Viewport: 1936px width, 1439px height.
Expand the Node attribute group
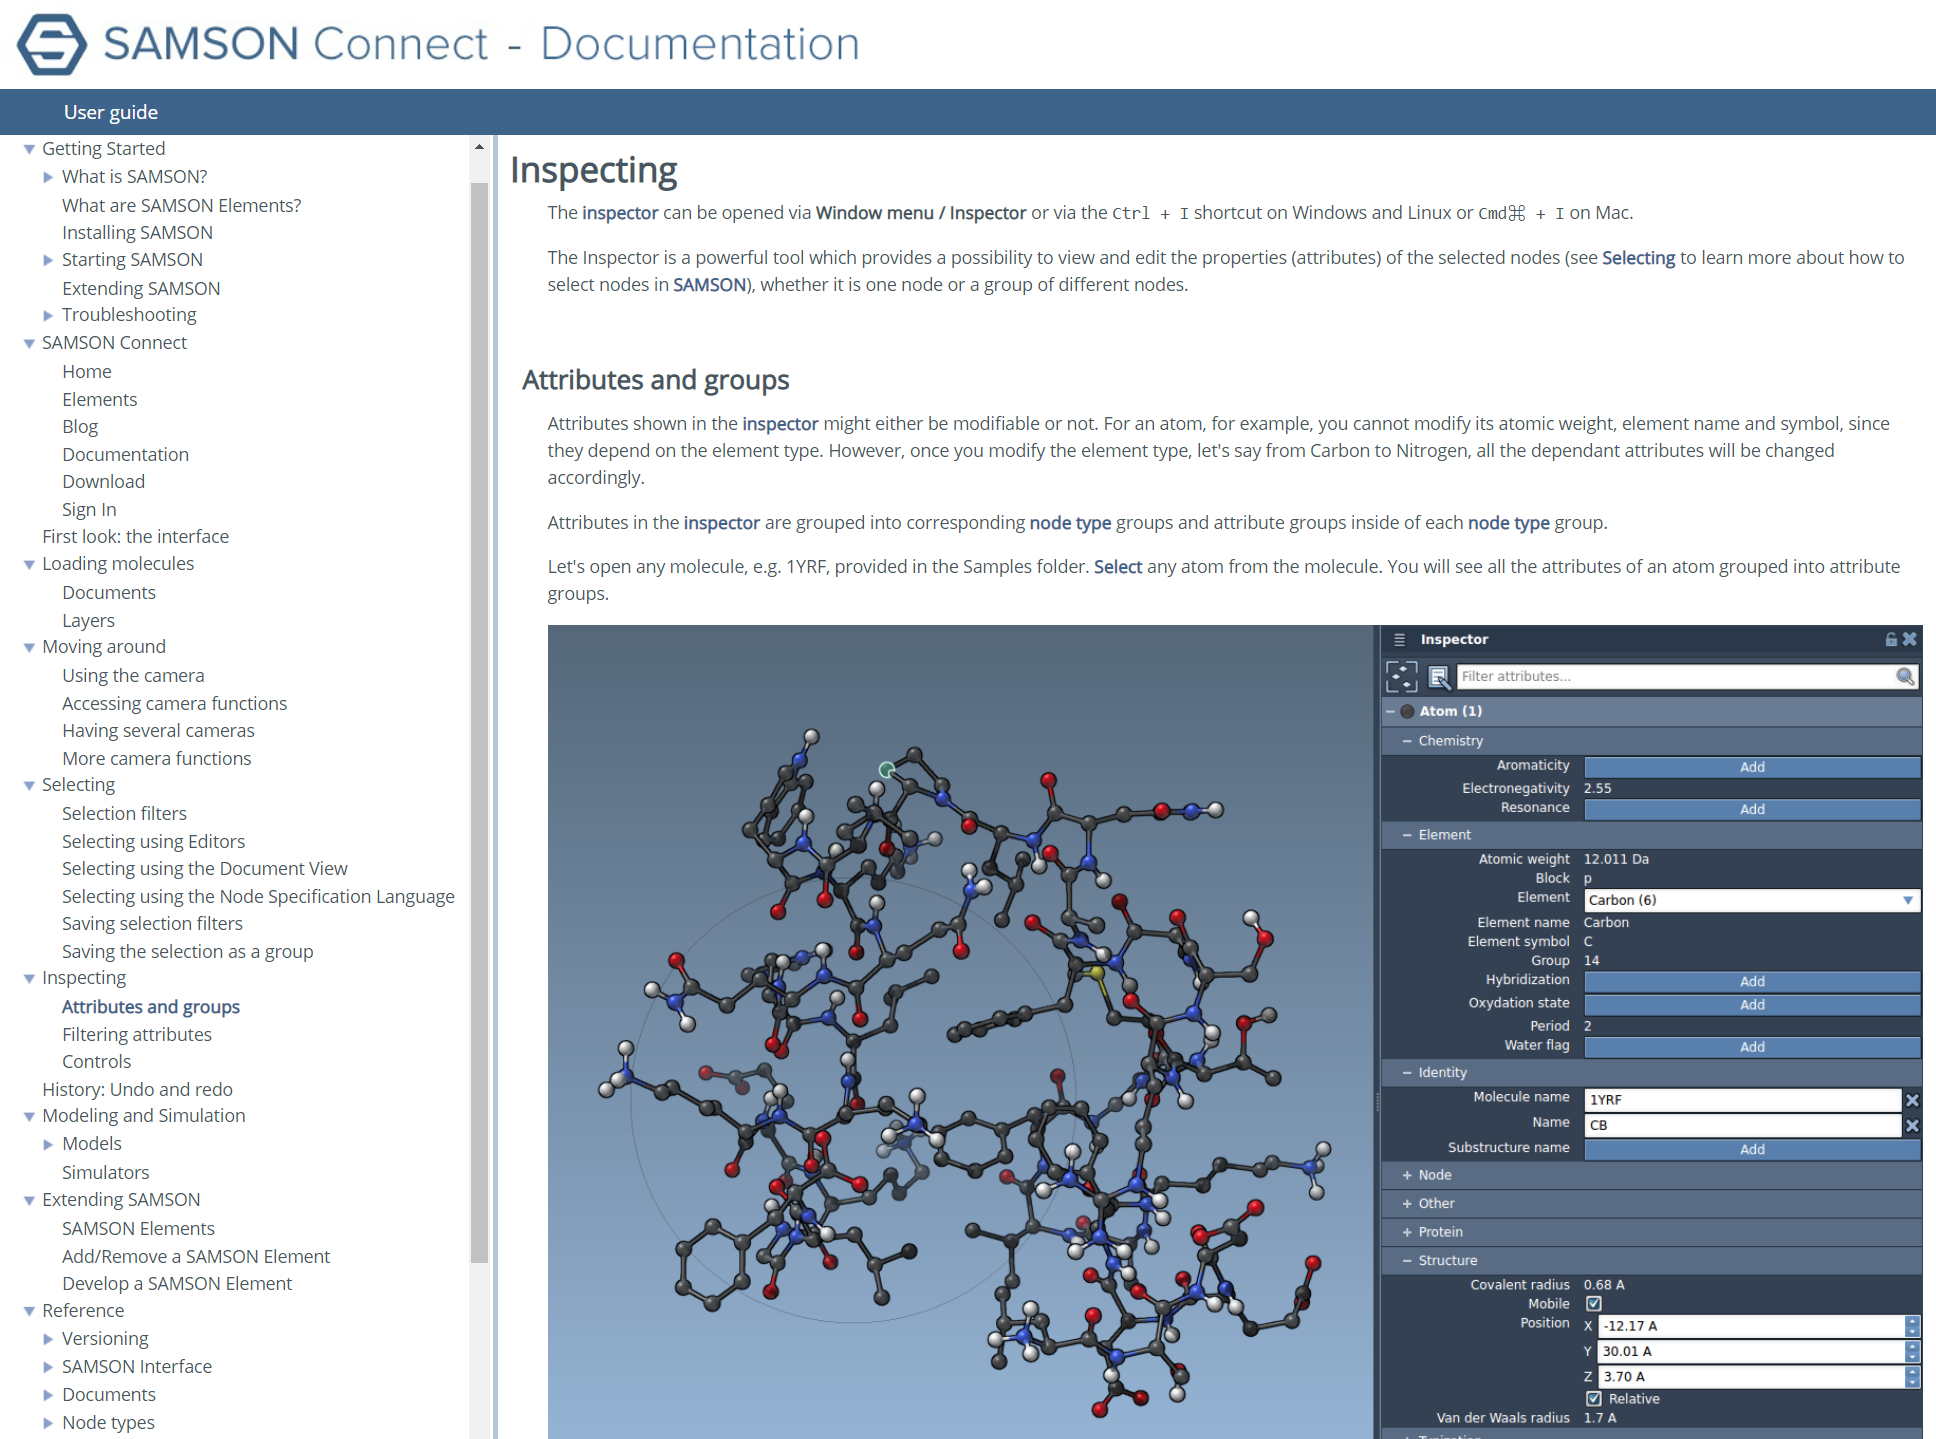point(1407,1175)
